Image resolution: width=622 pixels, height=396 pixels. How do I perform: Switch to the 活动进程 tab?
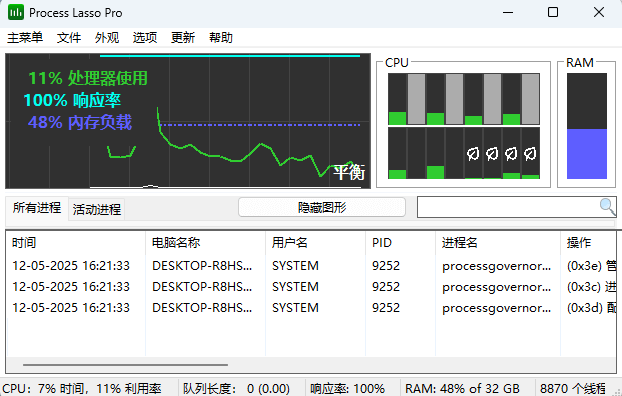click(97, 209)
